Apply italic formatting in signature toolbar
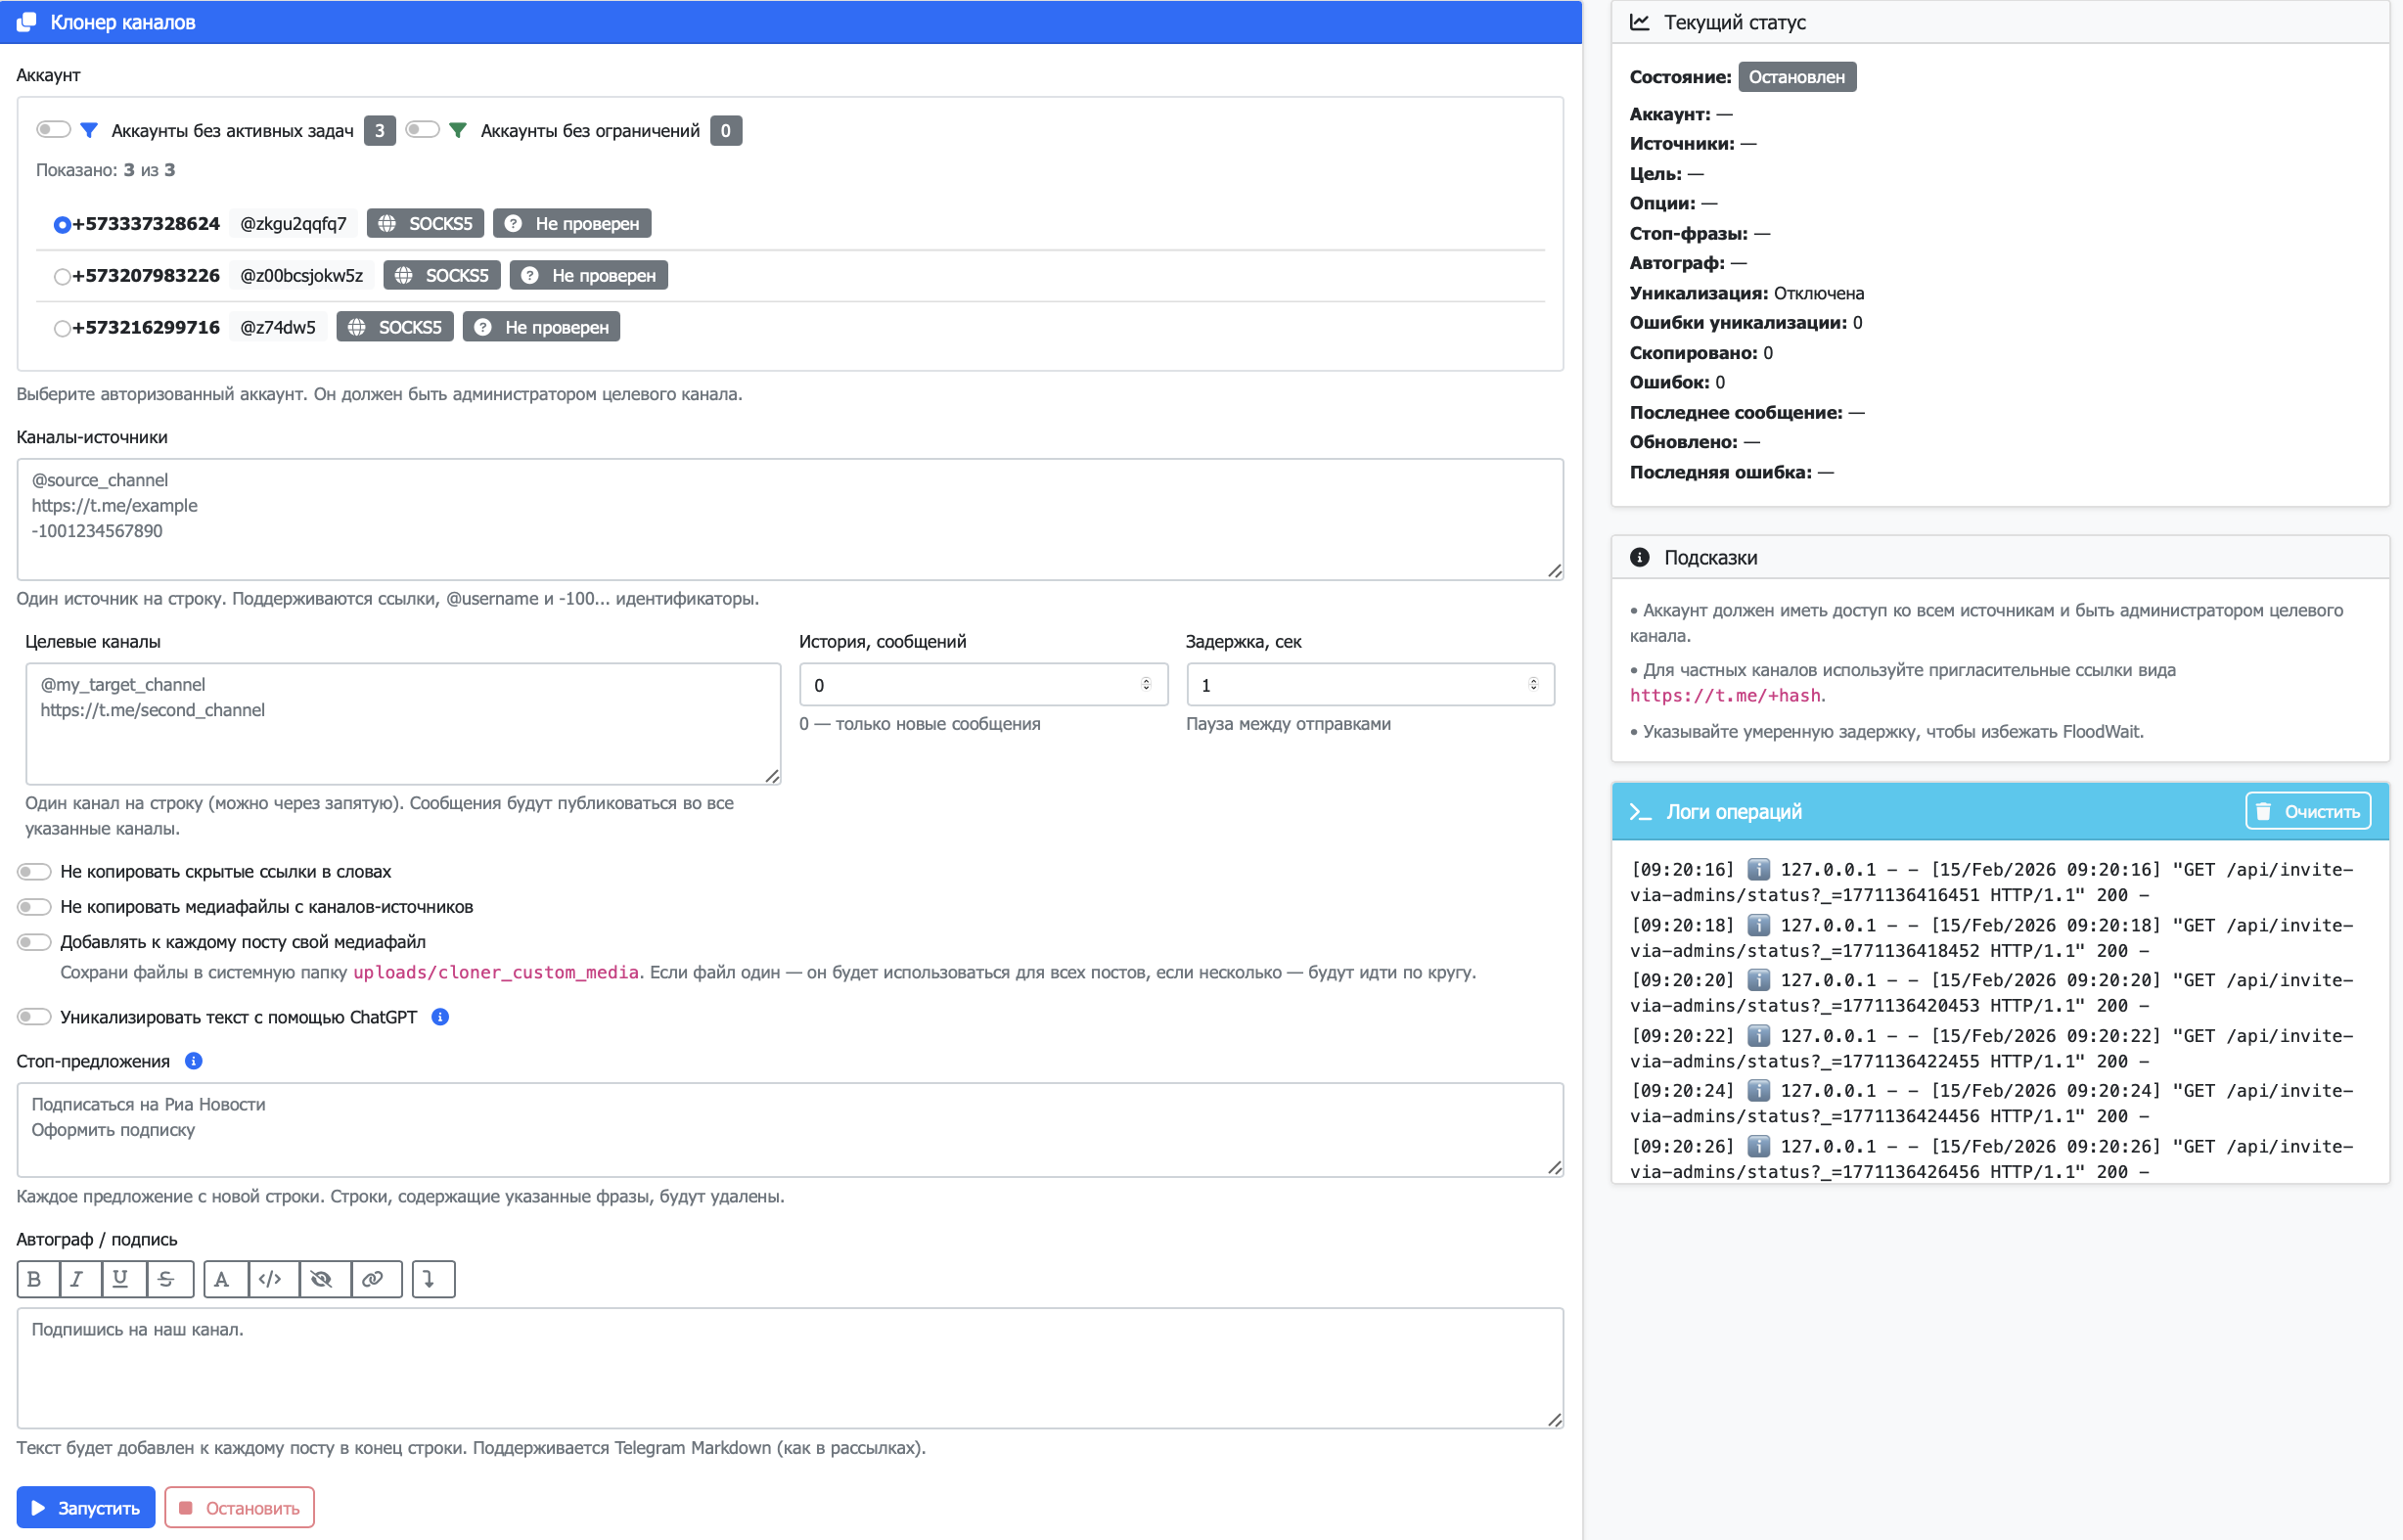Image resolution: width=2403 pixels, height=1540 pixels. coord(79,1279)
